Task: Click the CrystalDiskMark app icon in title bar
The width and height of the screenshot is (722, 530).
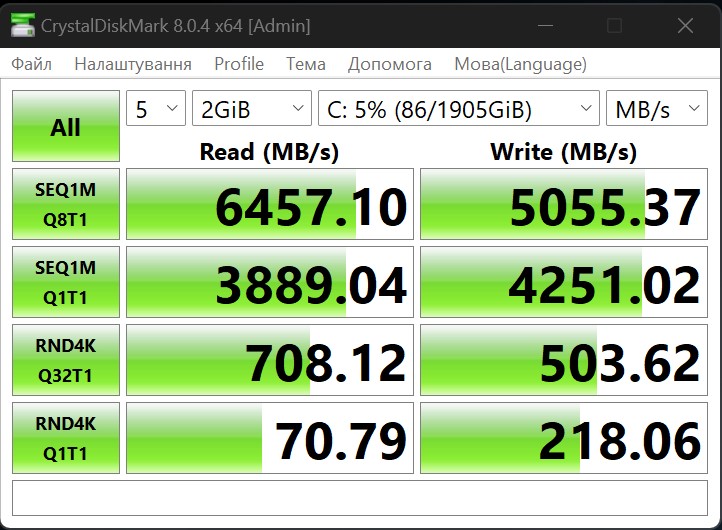Action: coord(22,25)
